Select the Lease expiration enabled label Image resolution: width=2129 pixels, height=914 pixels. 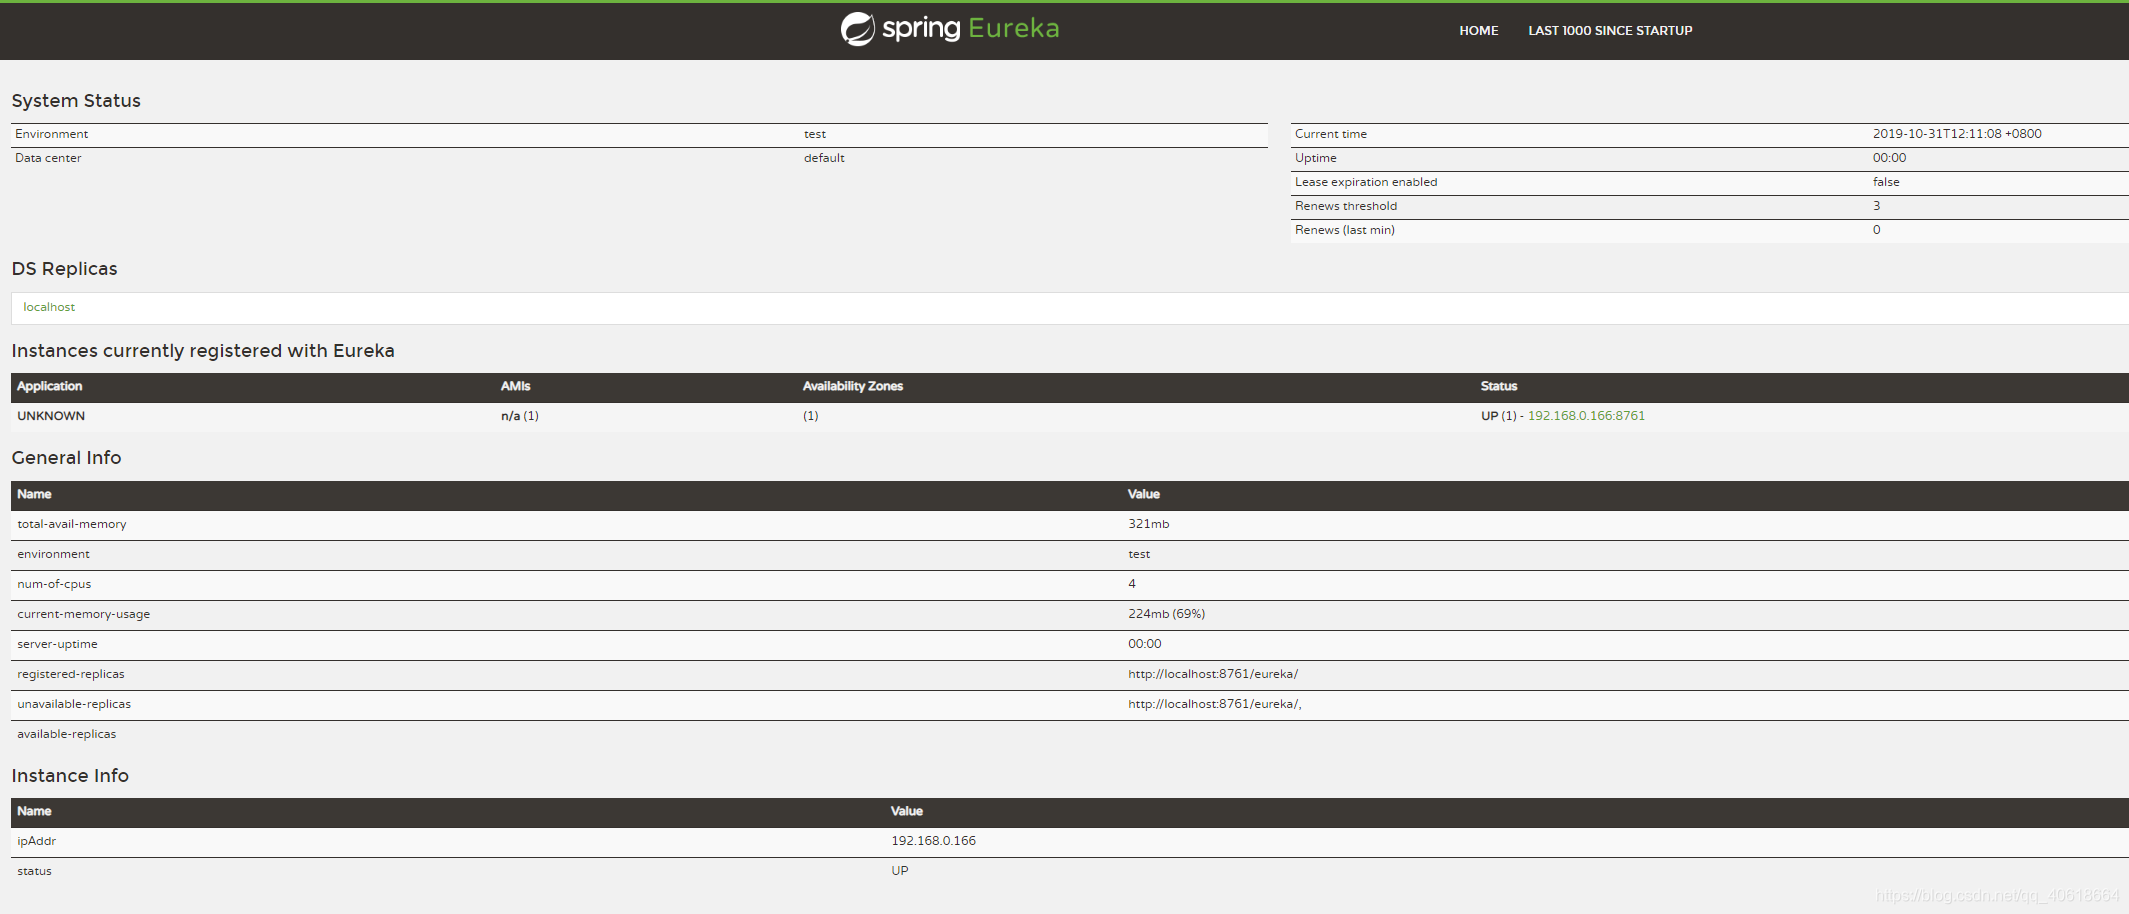tap(1366, 182)
